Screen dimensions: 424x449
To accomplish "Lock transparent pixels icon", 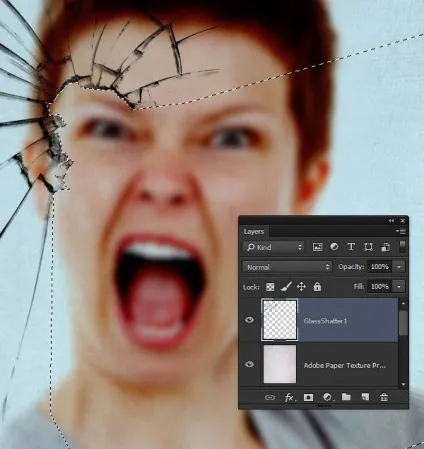I will (x=270, y=287).
